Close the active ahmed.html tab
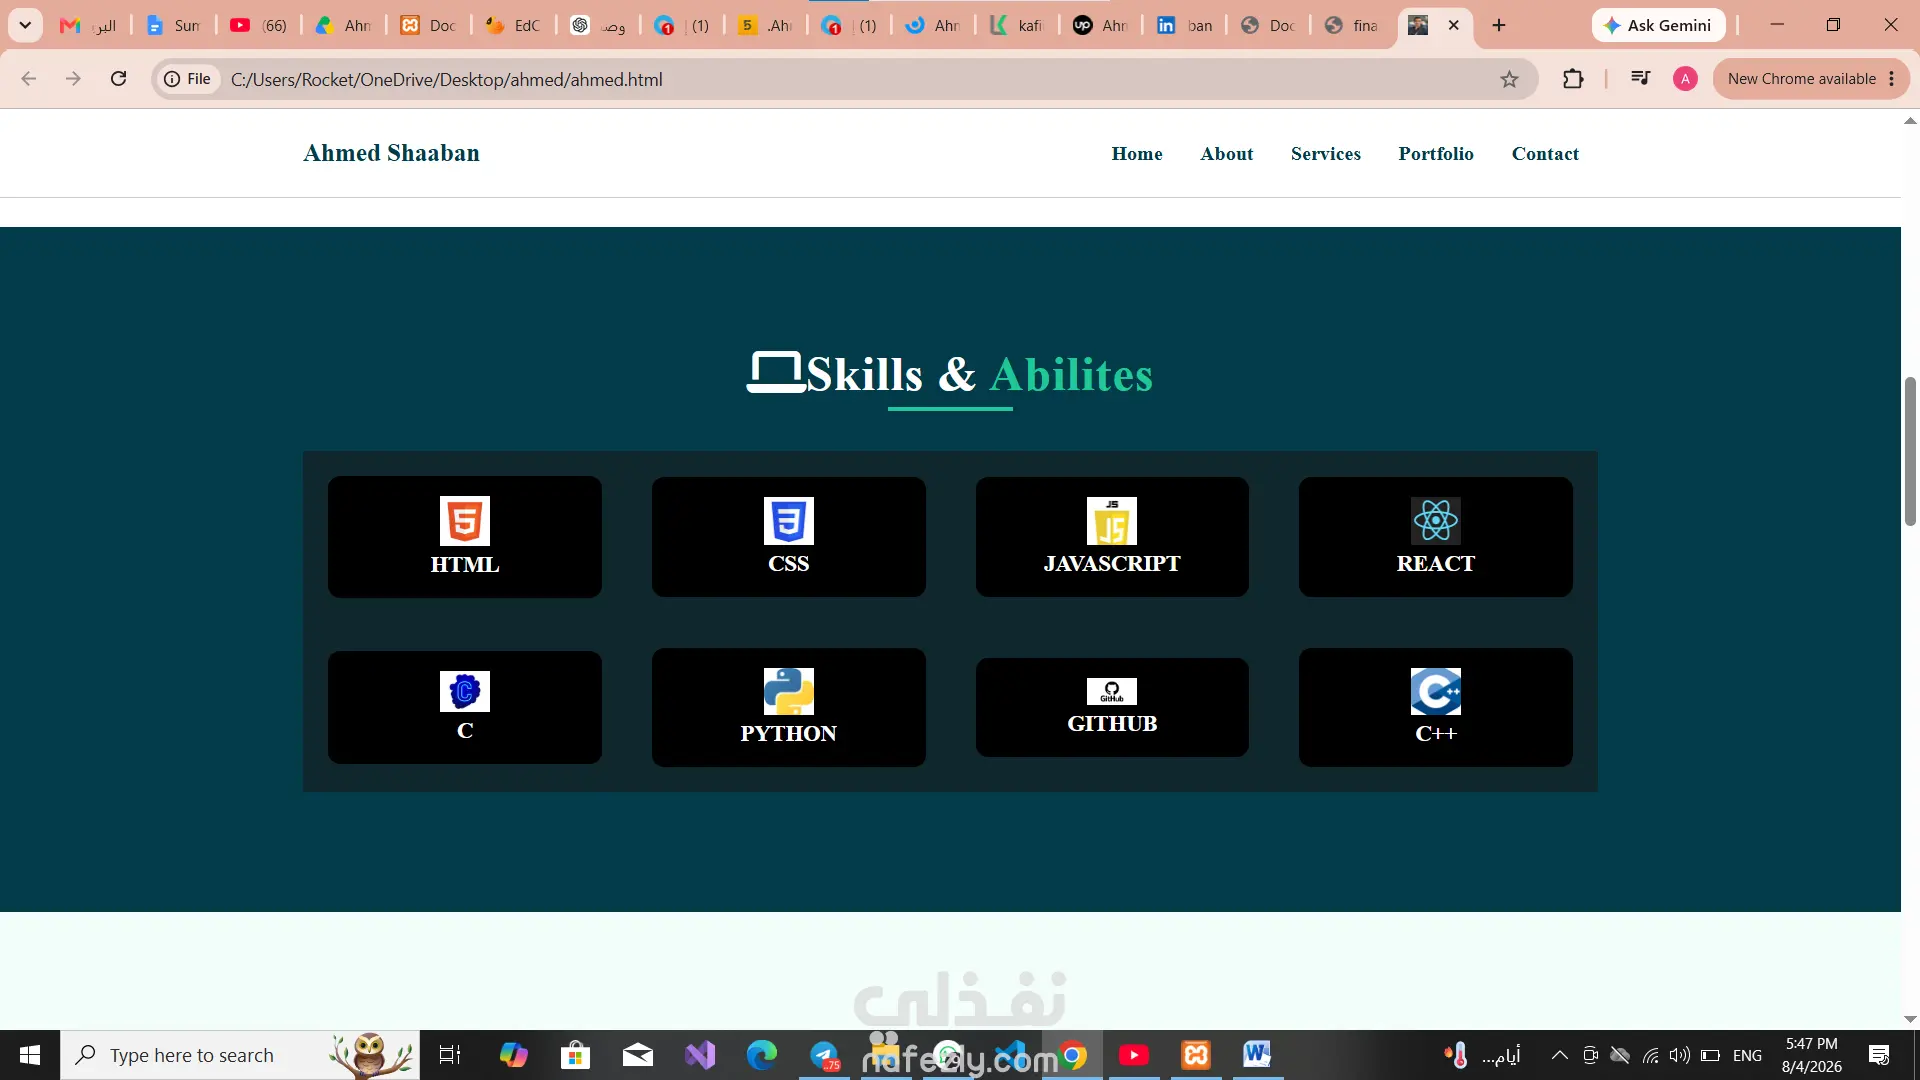1920x1080 pixels. pyautogui.click(x=1454, y=25)
